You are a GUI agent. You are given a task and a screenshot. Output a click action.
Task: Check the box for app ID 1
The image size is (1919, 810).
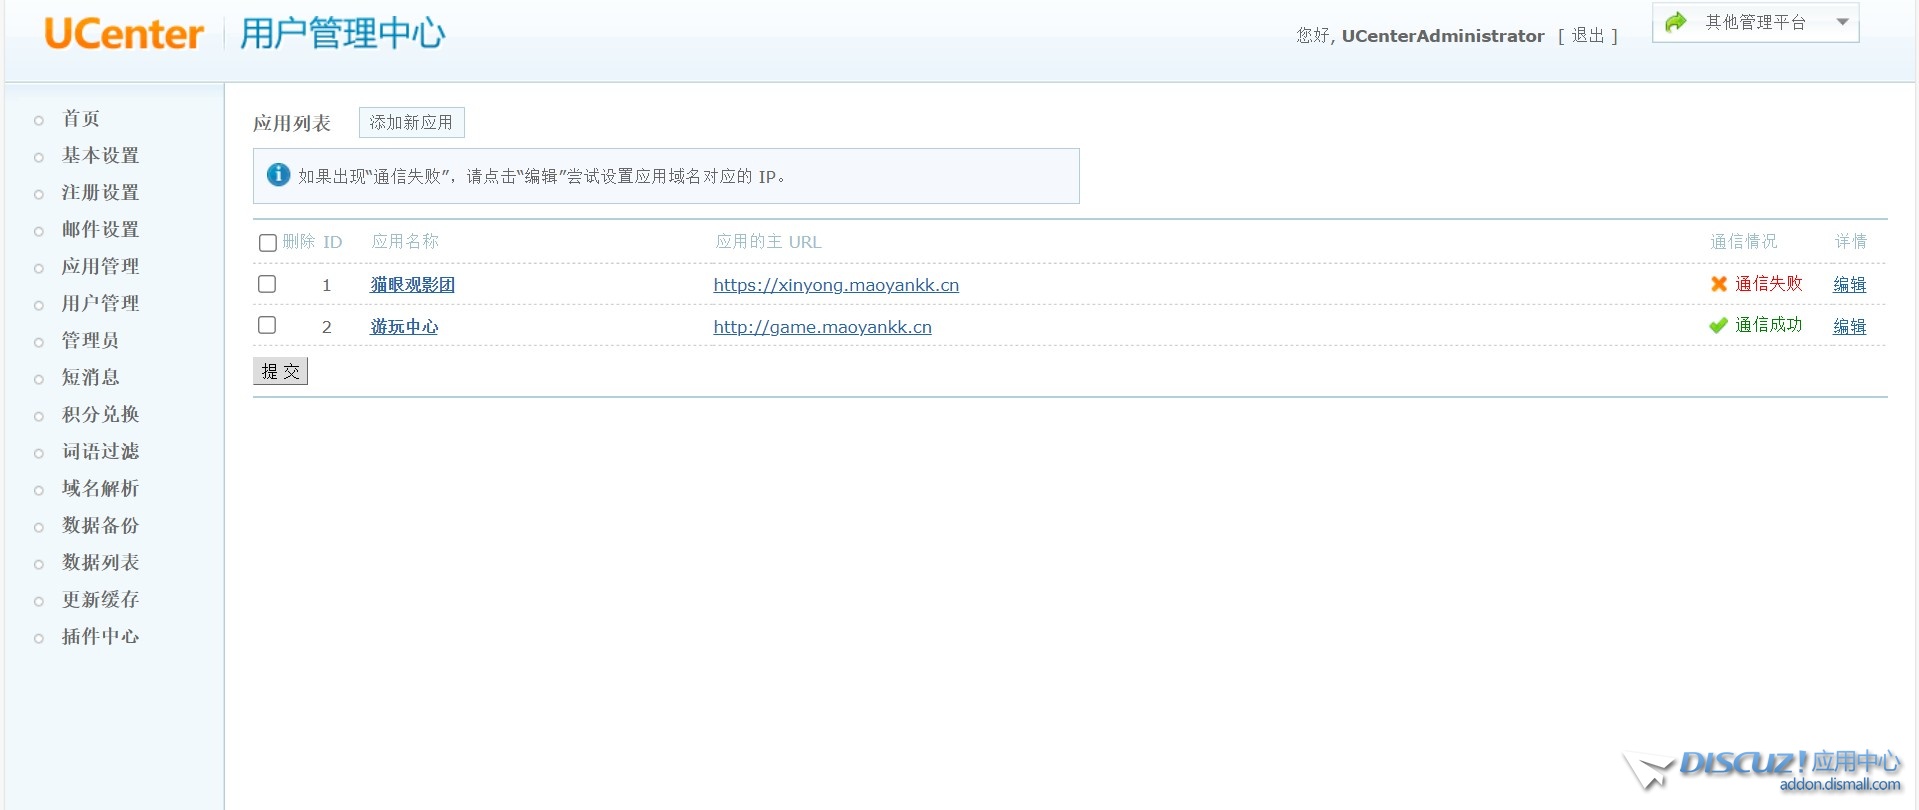tap(267, 284)
